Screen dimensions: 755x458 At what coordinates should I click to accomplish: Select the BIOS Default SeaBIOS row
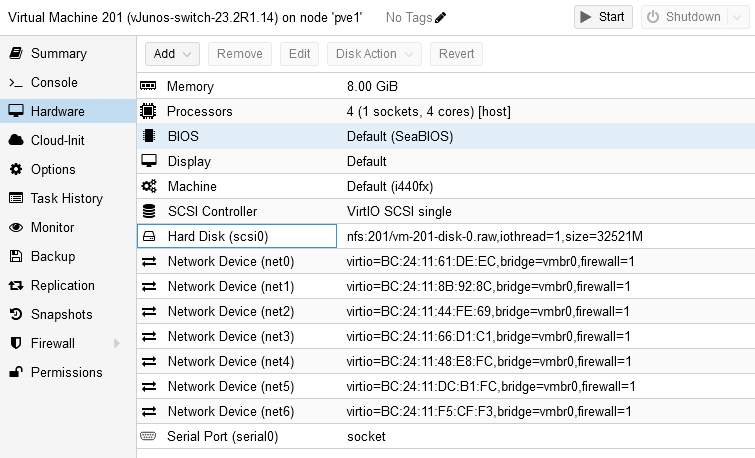pos(446,136)
